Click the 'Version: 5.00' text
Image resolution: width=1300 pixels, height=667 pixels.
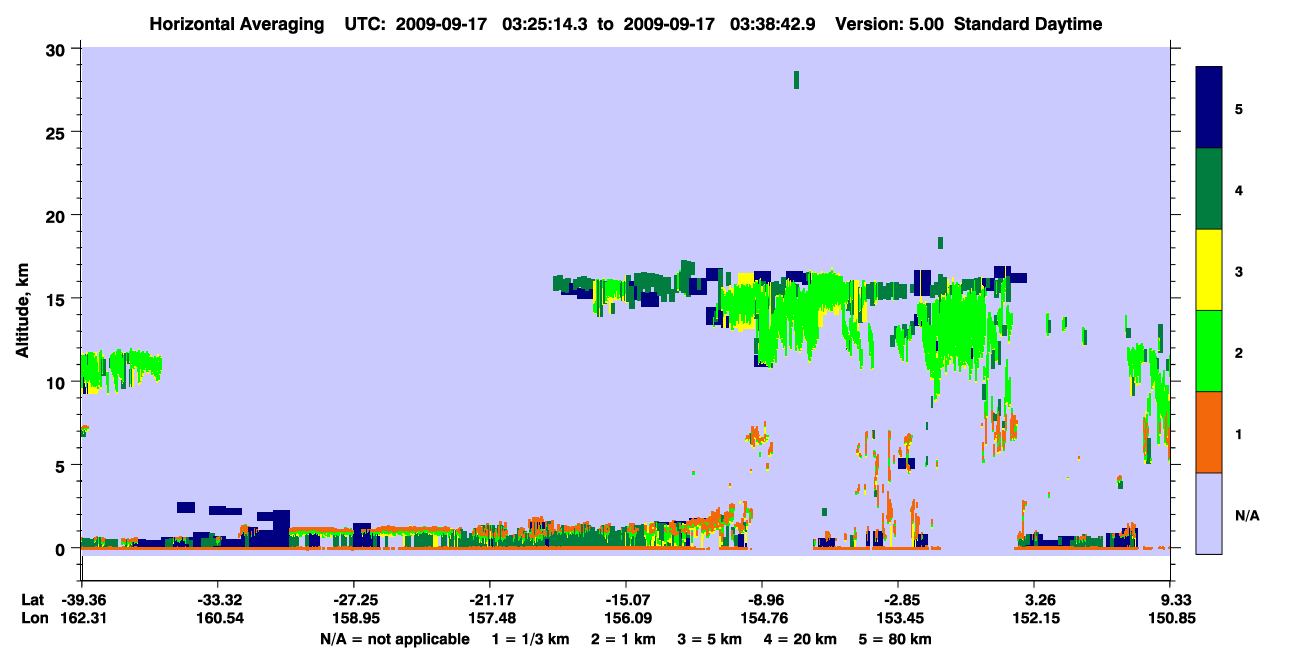pos(887,24)
